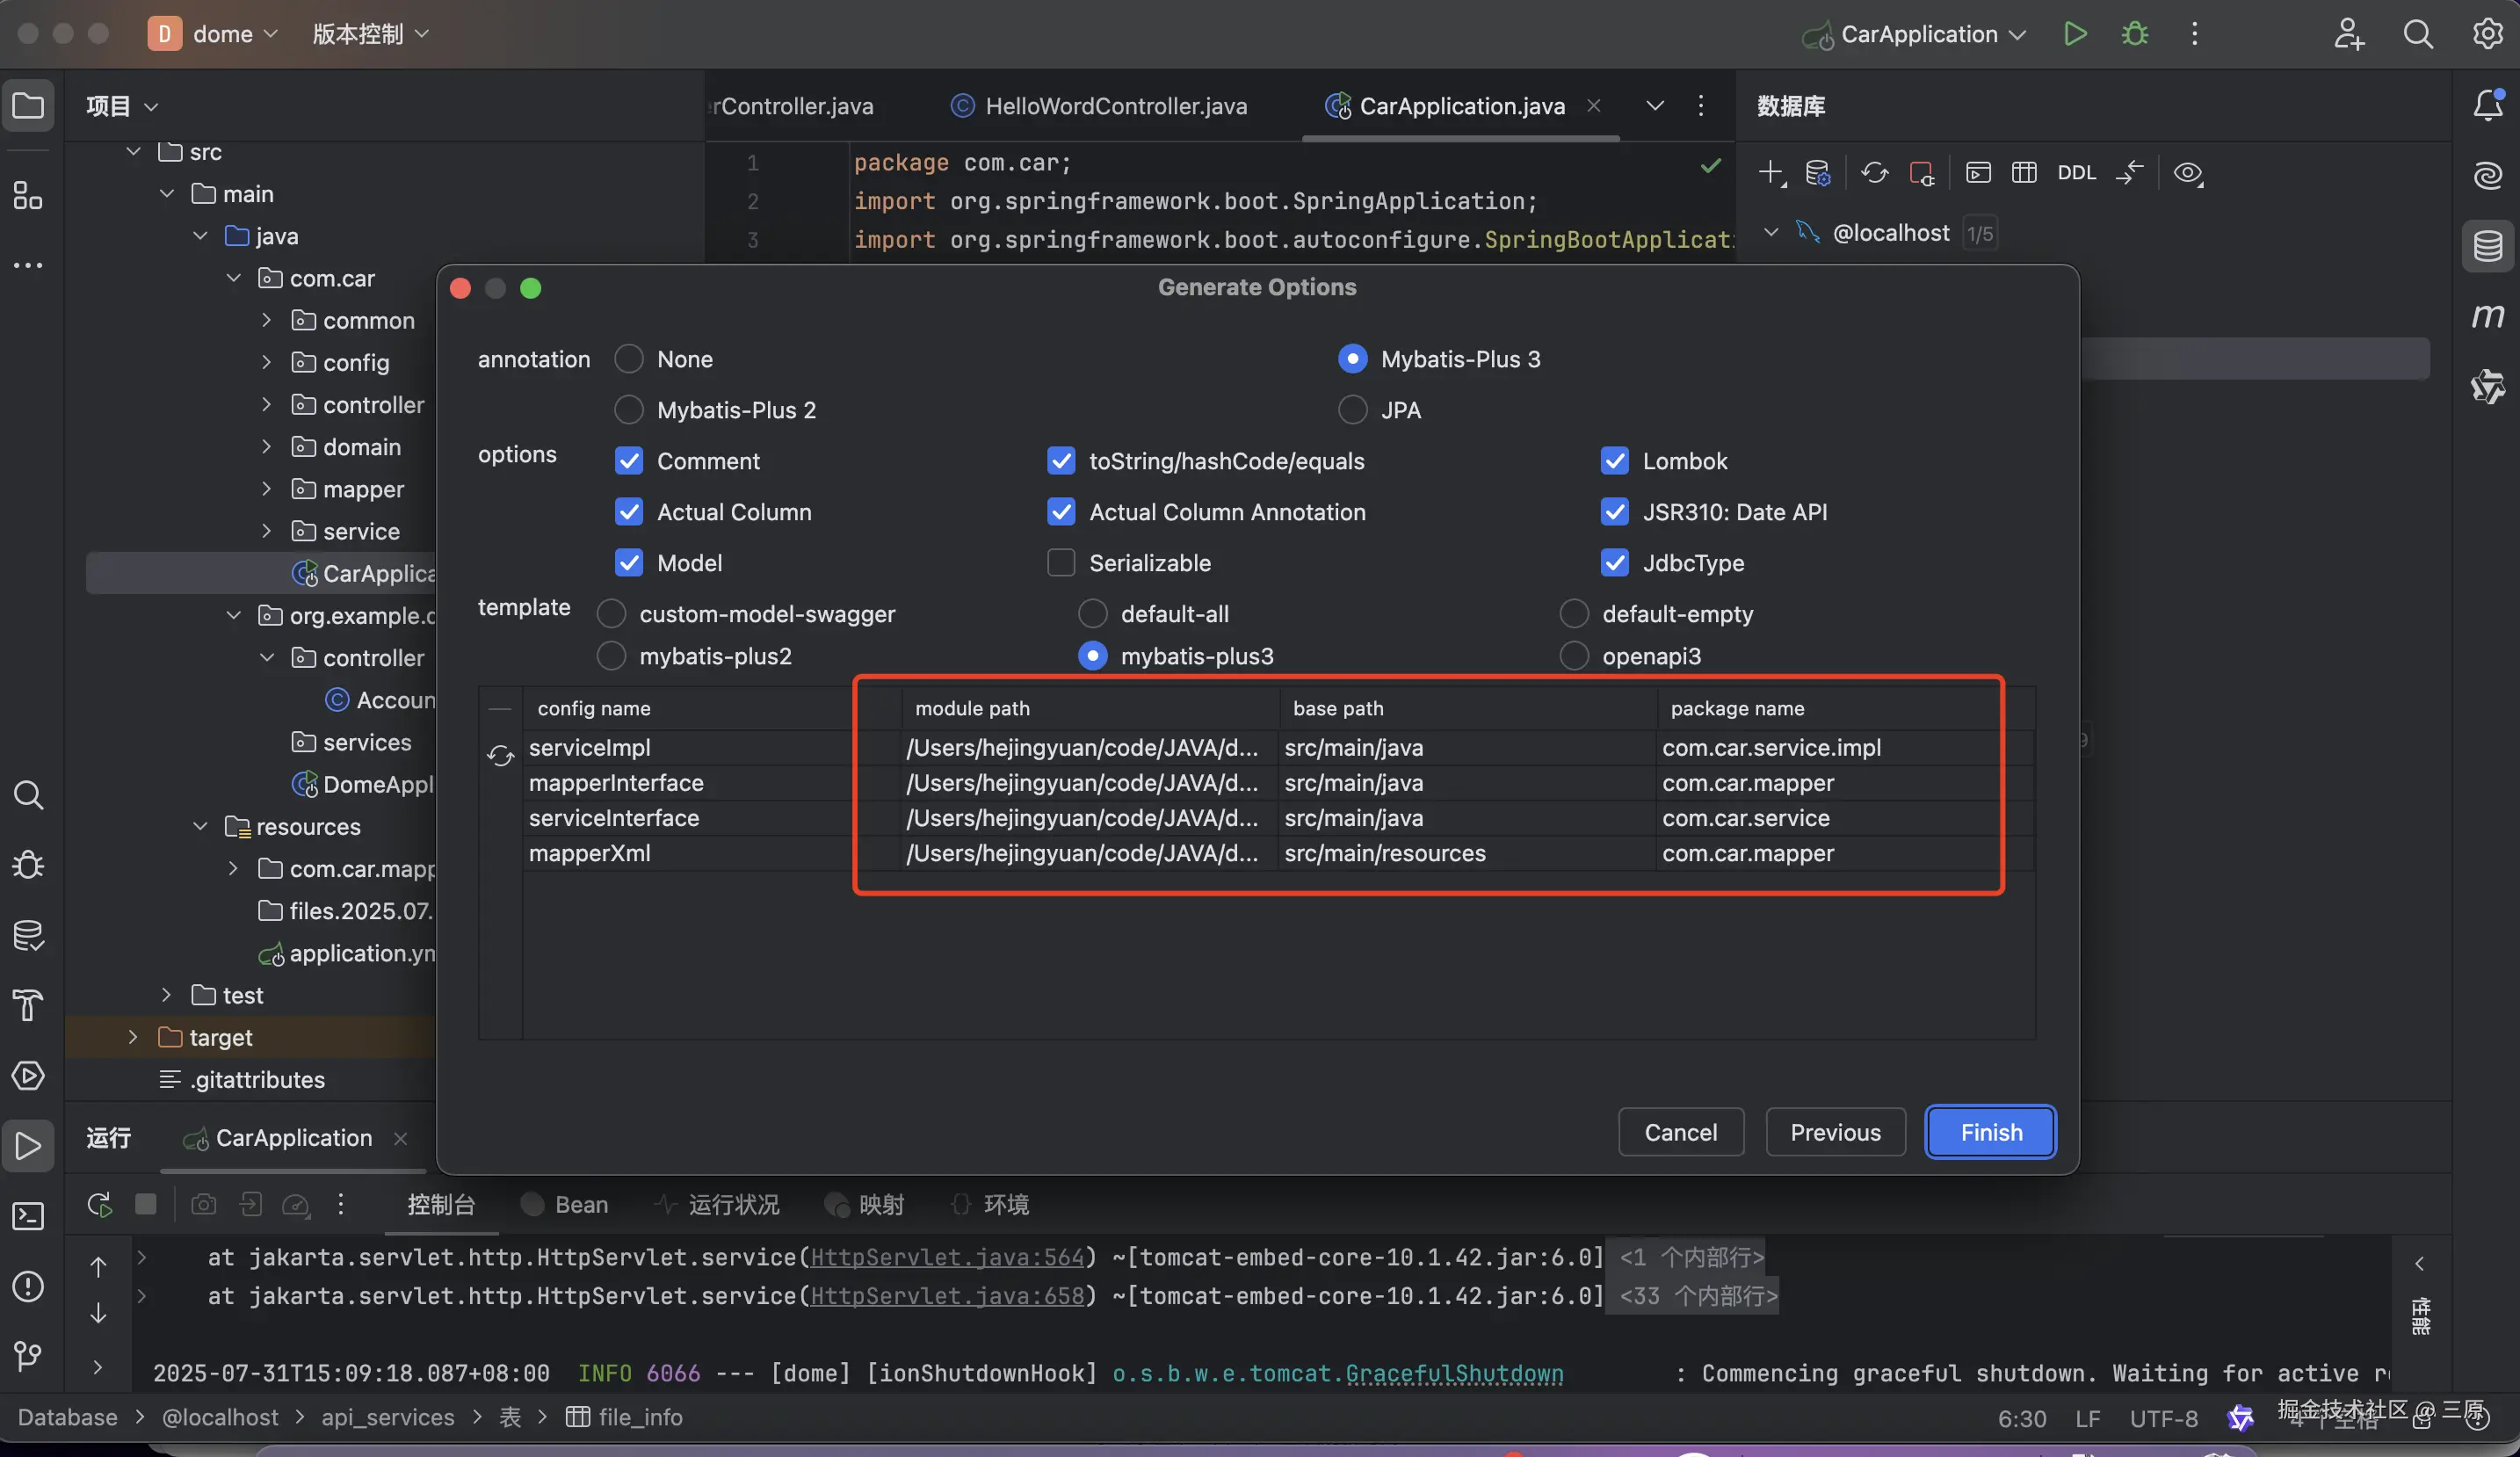This screenshot has width=2520, height=1457.
Task: Switch to HelloWordController.java tab
Action: (1115, 106)
